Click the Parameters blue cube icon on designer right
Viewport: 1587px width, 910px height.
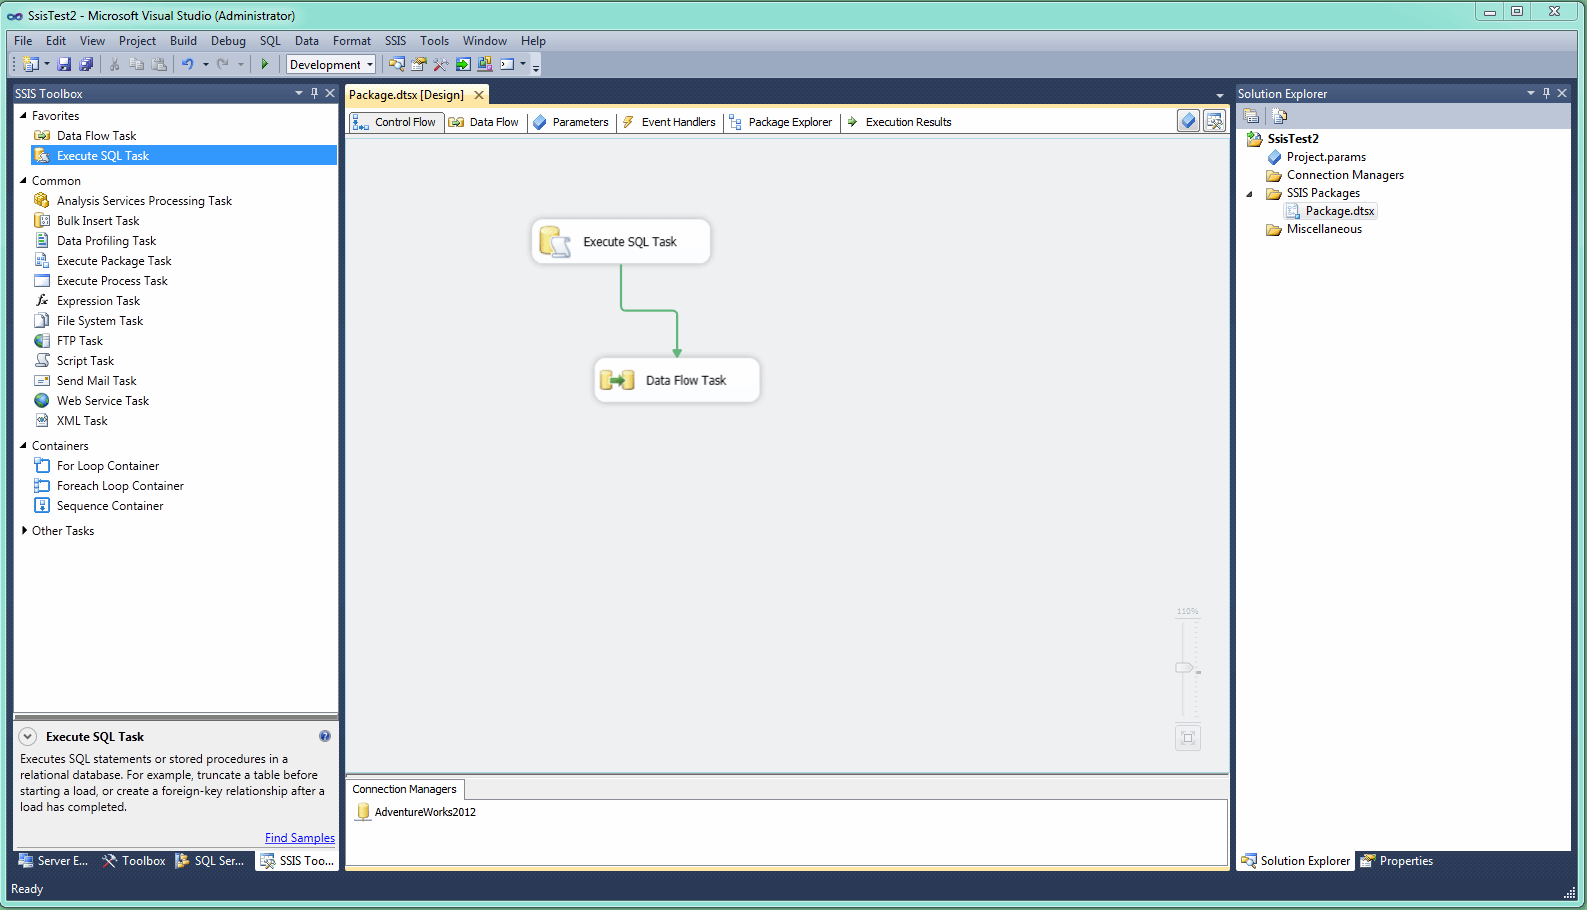[1188, 121]
